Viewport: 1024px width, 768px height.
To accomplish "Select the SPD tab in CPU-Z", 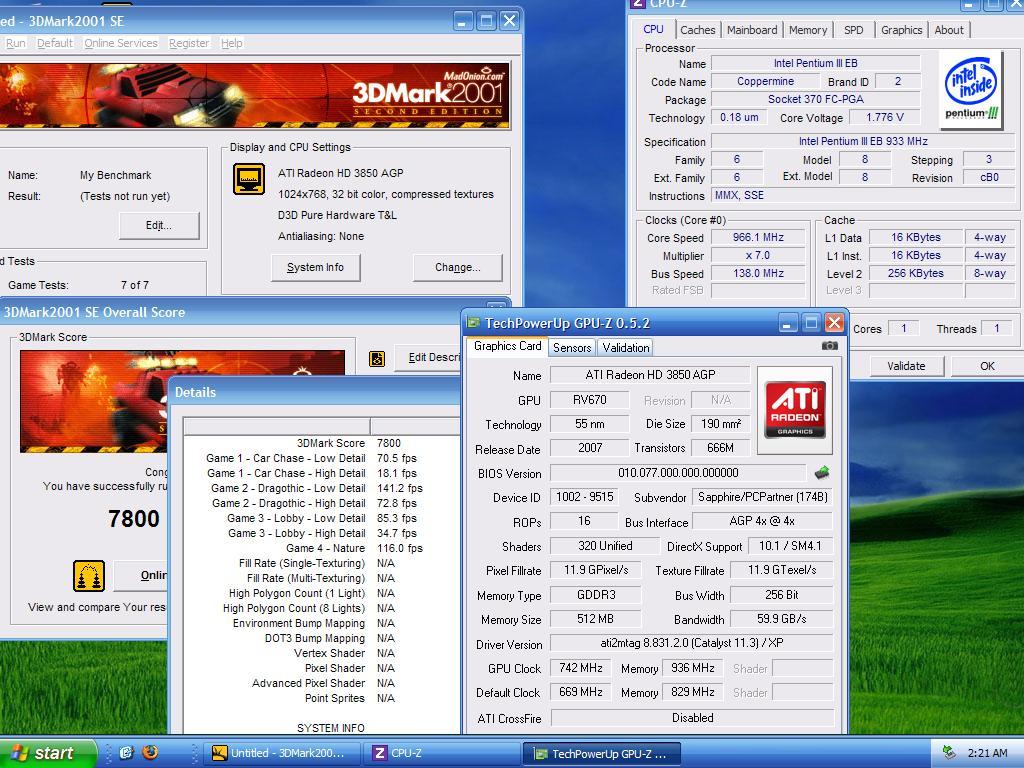I will pos(853,30).
